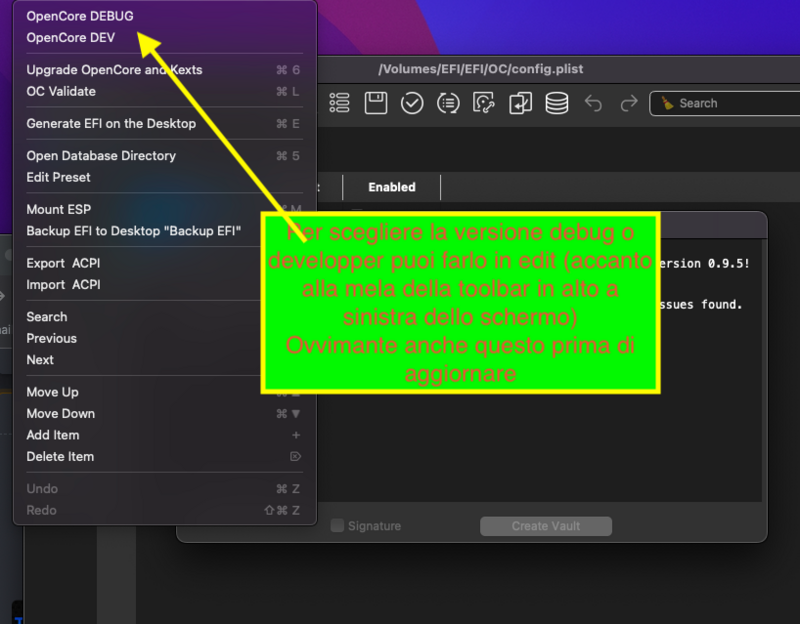Click the Enabled column header

pos(391,187)
